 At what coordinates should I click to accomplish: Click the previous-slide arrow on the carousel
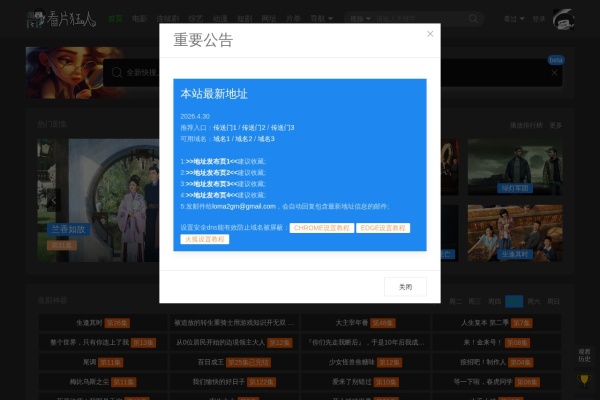[54, 200]
